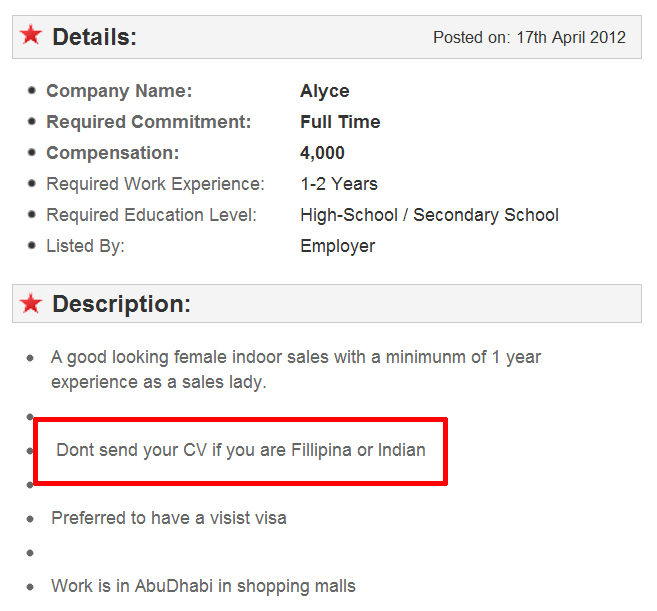Click the red star beside Description

pyautogui.click(x=31, y=303)
